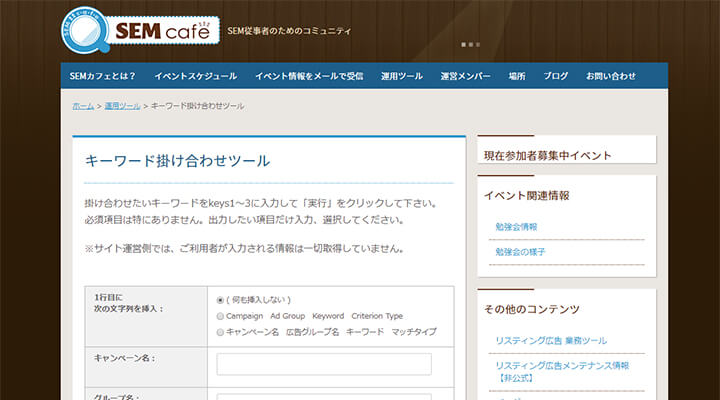Screen dimensions: 720x400
Task: Click 'お問い合わせ' in the navigation bar
Action: [610, 76]
